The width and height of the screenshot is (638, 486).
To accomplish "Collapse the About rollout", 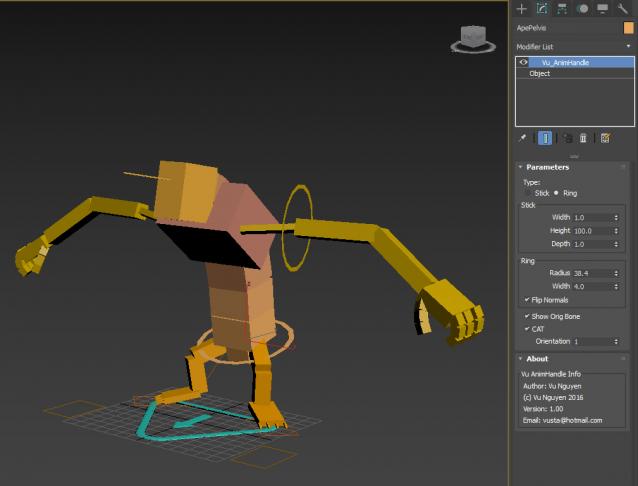I will click(537, 358).
